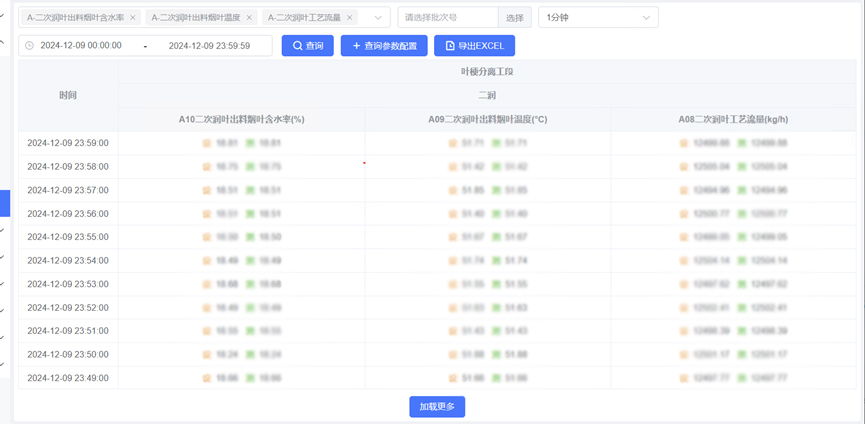Click green icon in 23:59:00 temperature cell
The height and width of the screenshot is (424, 865).
point(497,143)
